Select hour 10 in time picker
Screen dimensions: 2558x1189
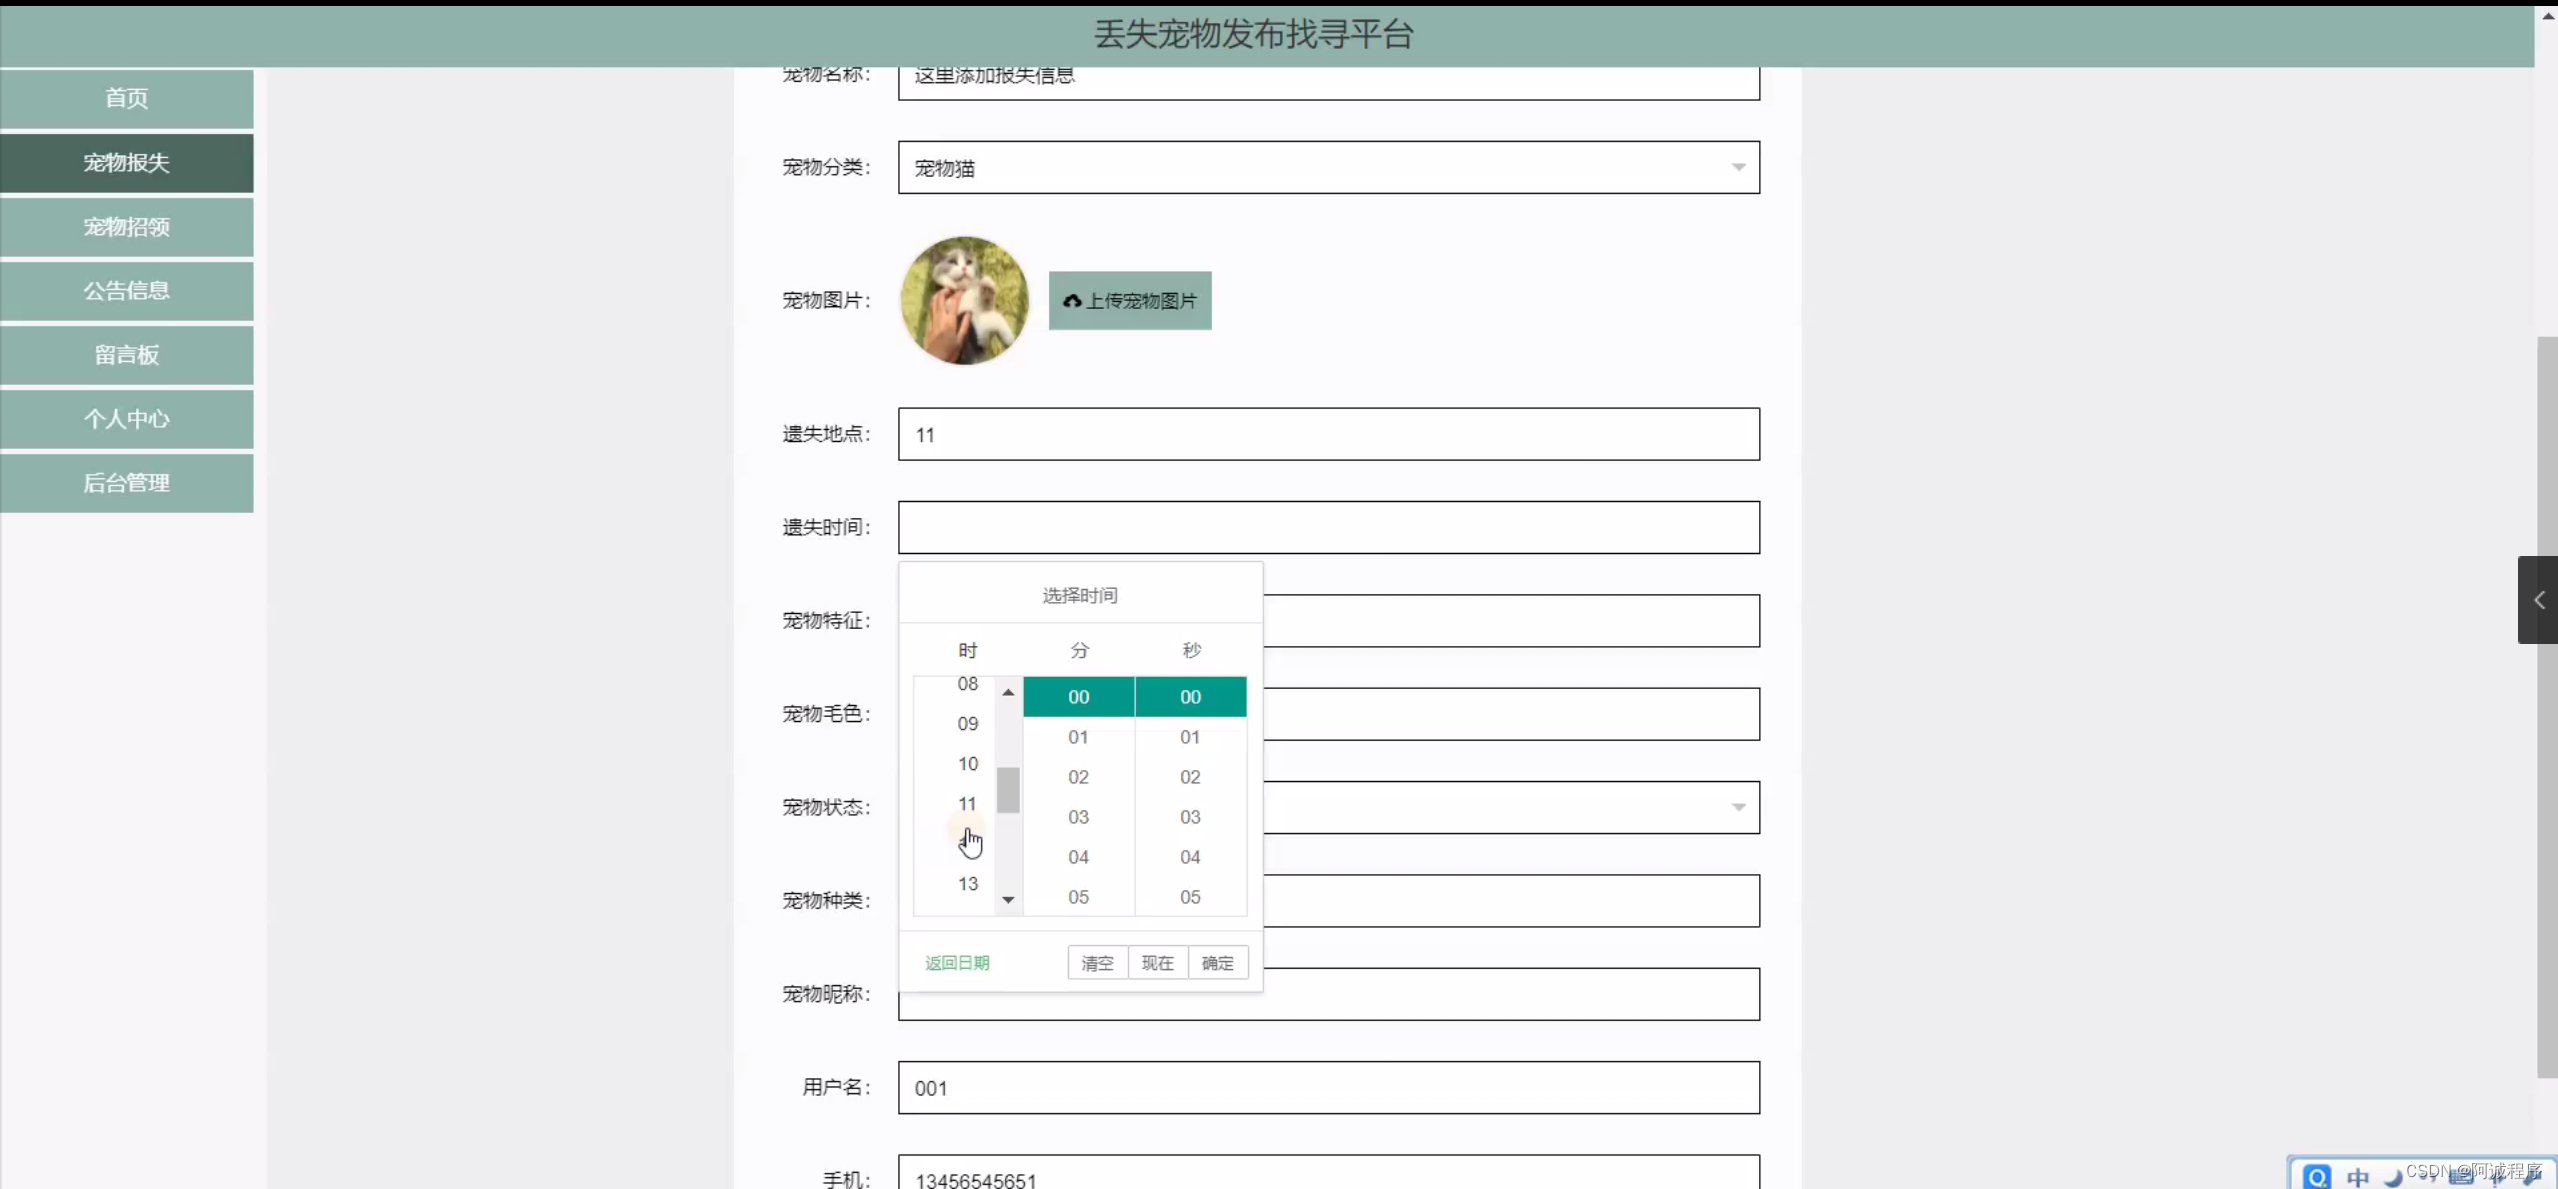967,764
